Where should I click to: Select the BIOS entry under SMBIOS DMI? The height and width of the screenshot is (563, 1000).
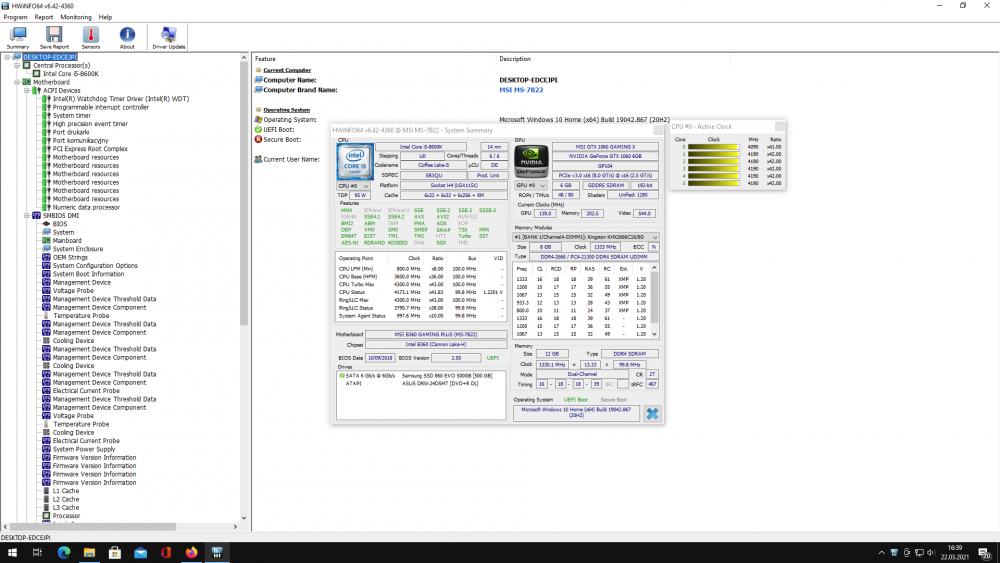(61, 224)
